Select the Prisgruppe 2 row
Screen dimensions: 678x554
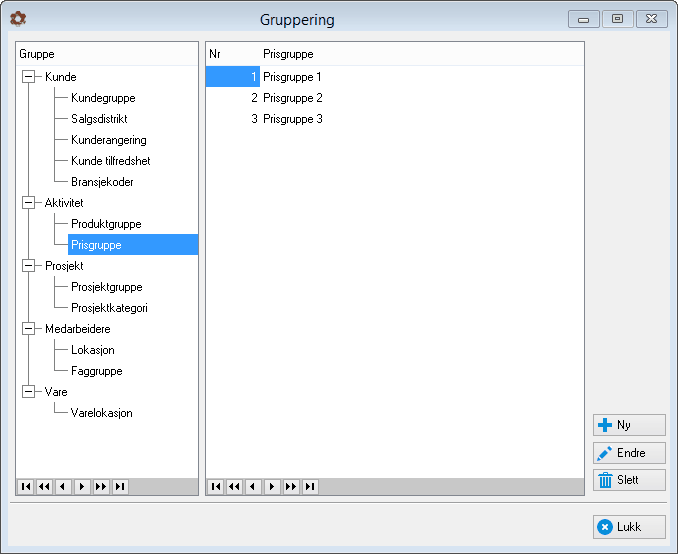395,98
